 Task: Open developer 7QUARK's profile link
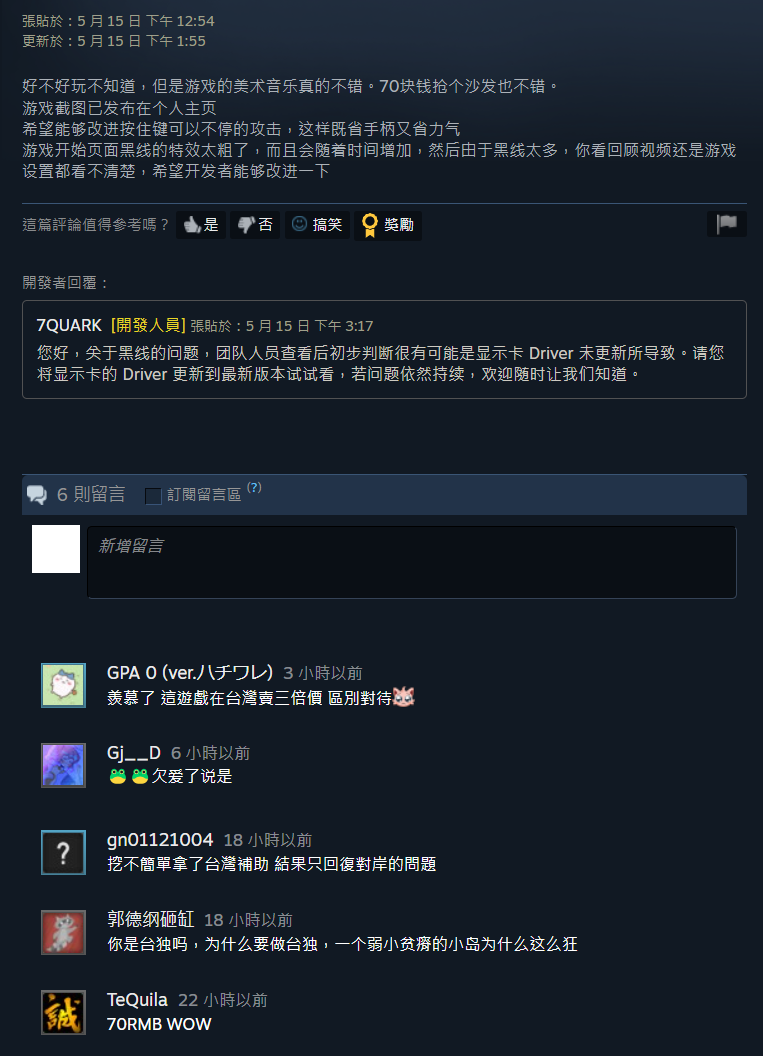69,326
